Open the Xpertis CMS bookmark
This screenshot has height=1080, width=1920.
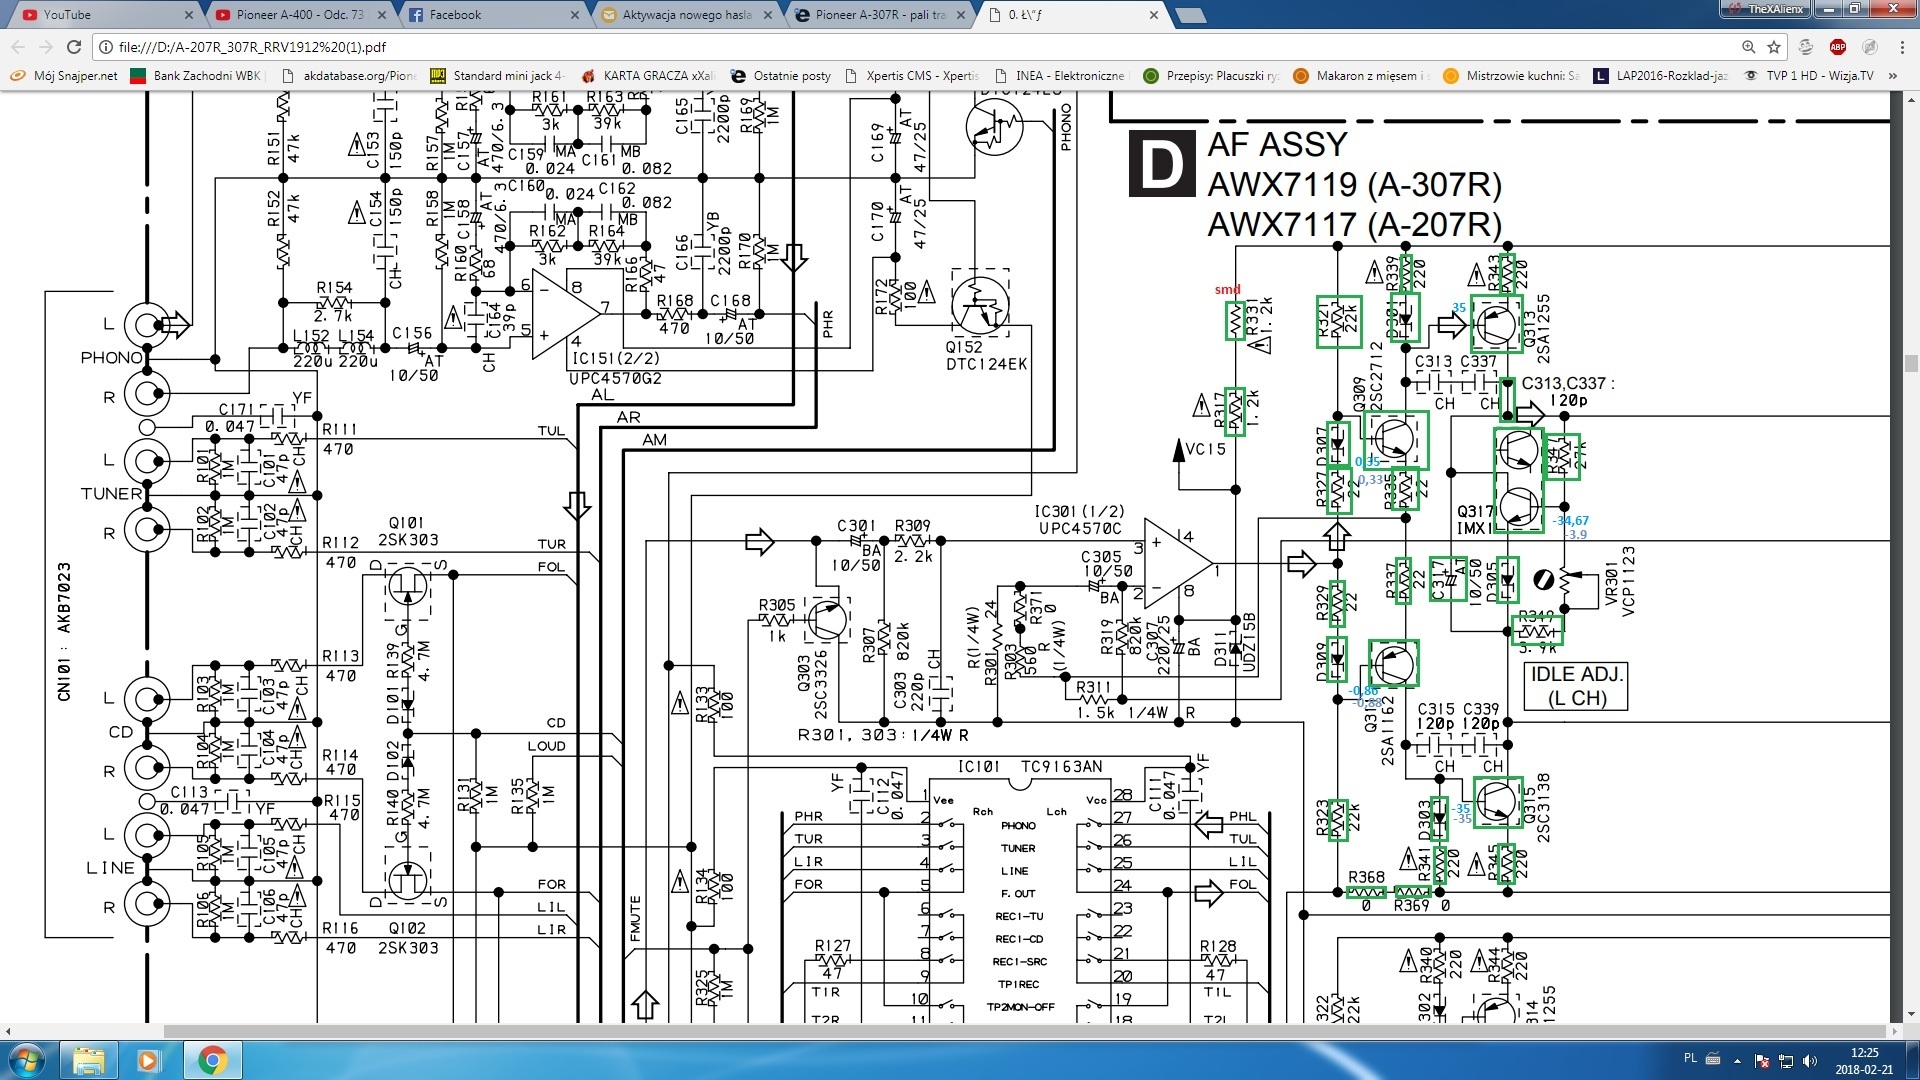coord(912,75)
